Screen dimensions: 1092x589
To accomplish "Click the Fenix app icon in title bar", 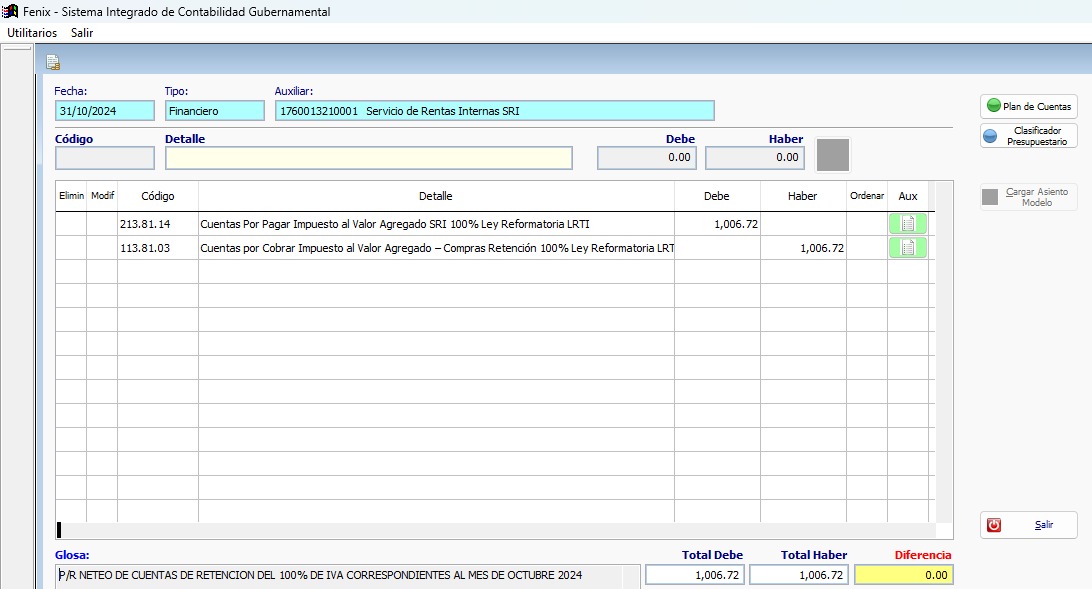I will [x=10, y=12].
